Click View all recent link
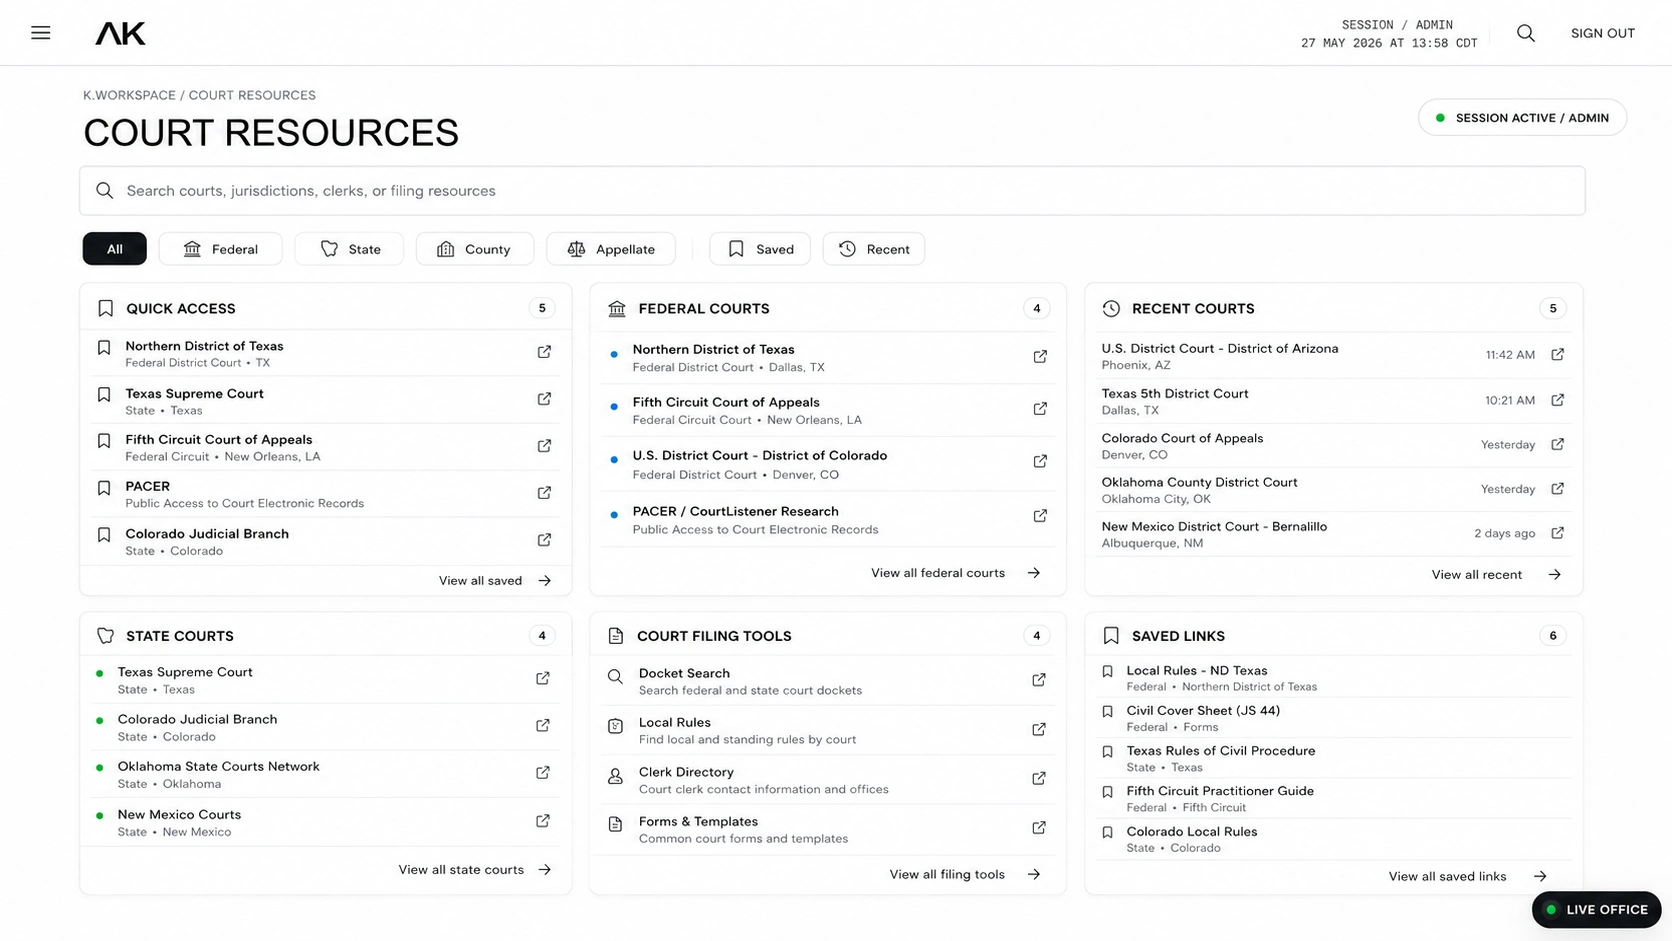 click(1496, 575)
